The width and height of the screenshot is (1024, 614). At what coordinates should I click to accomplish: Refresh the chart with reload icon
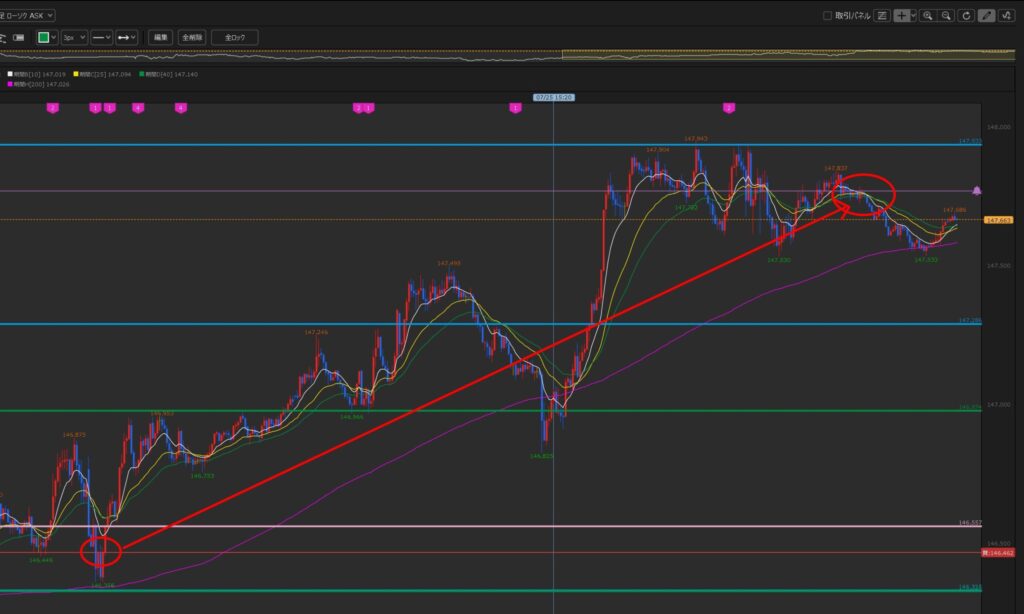(967, 15)
